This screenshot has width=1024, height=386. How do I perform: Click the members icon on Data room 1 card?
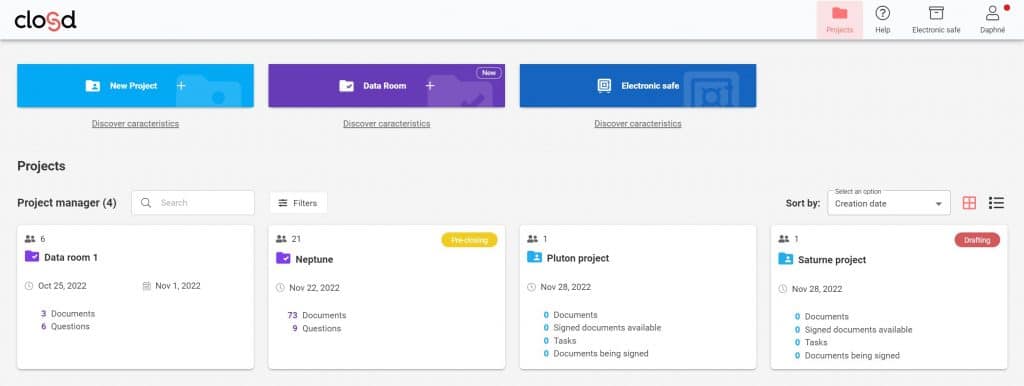point(30,239)
